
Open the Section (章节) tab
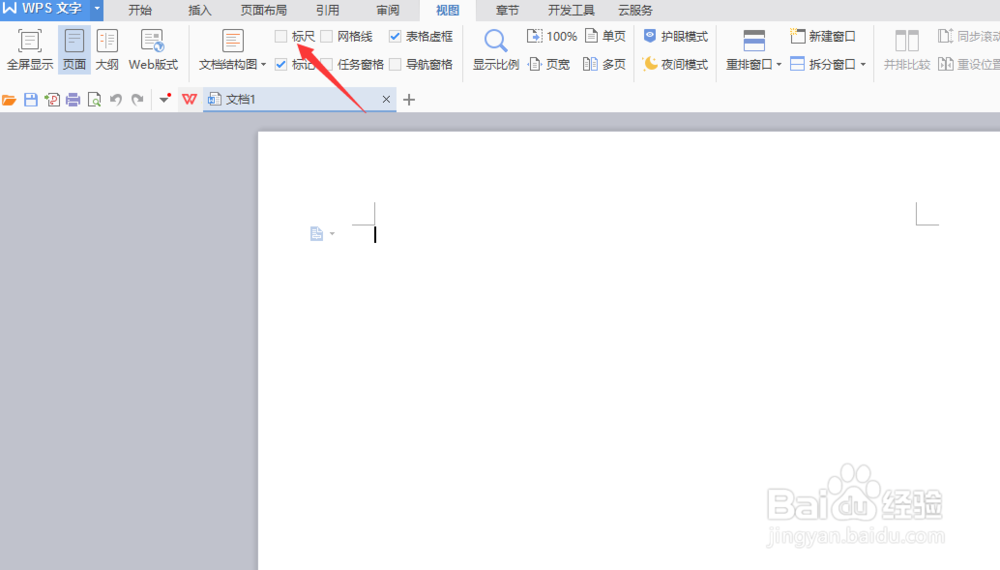(507, 10)
